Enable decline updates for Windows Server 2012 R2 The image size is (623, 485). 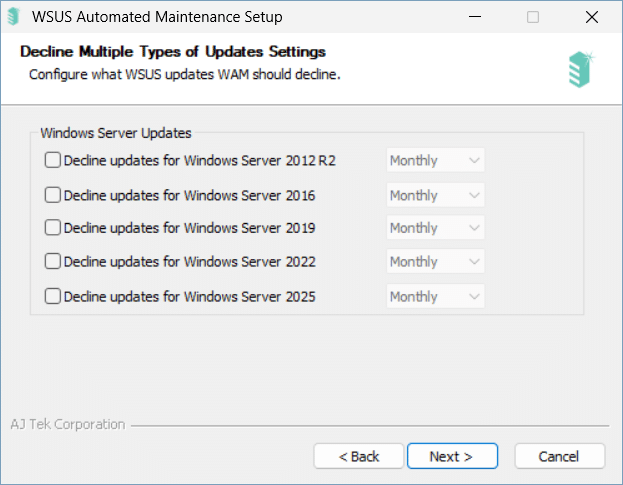click(52, 160)
